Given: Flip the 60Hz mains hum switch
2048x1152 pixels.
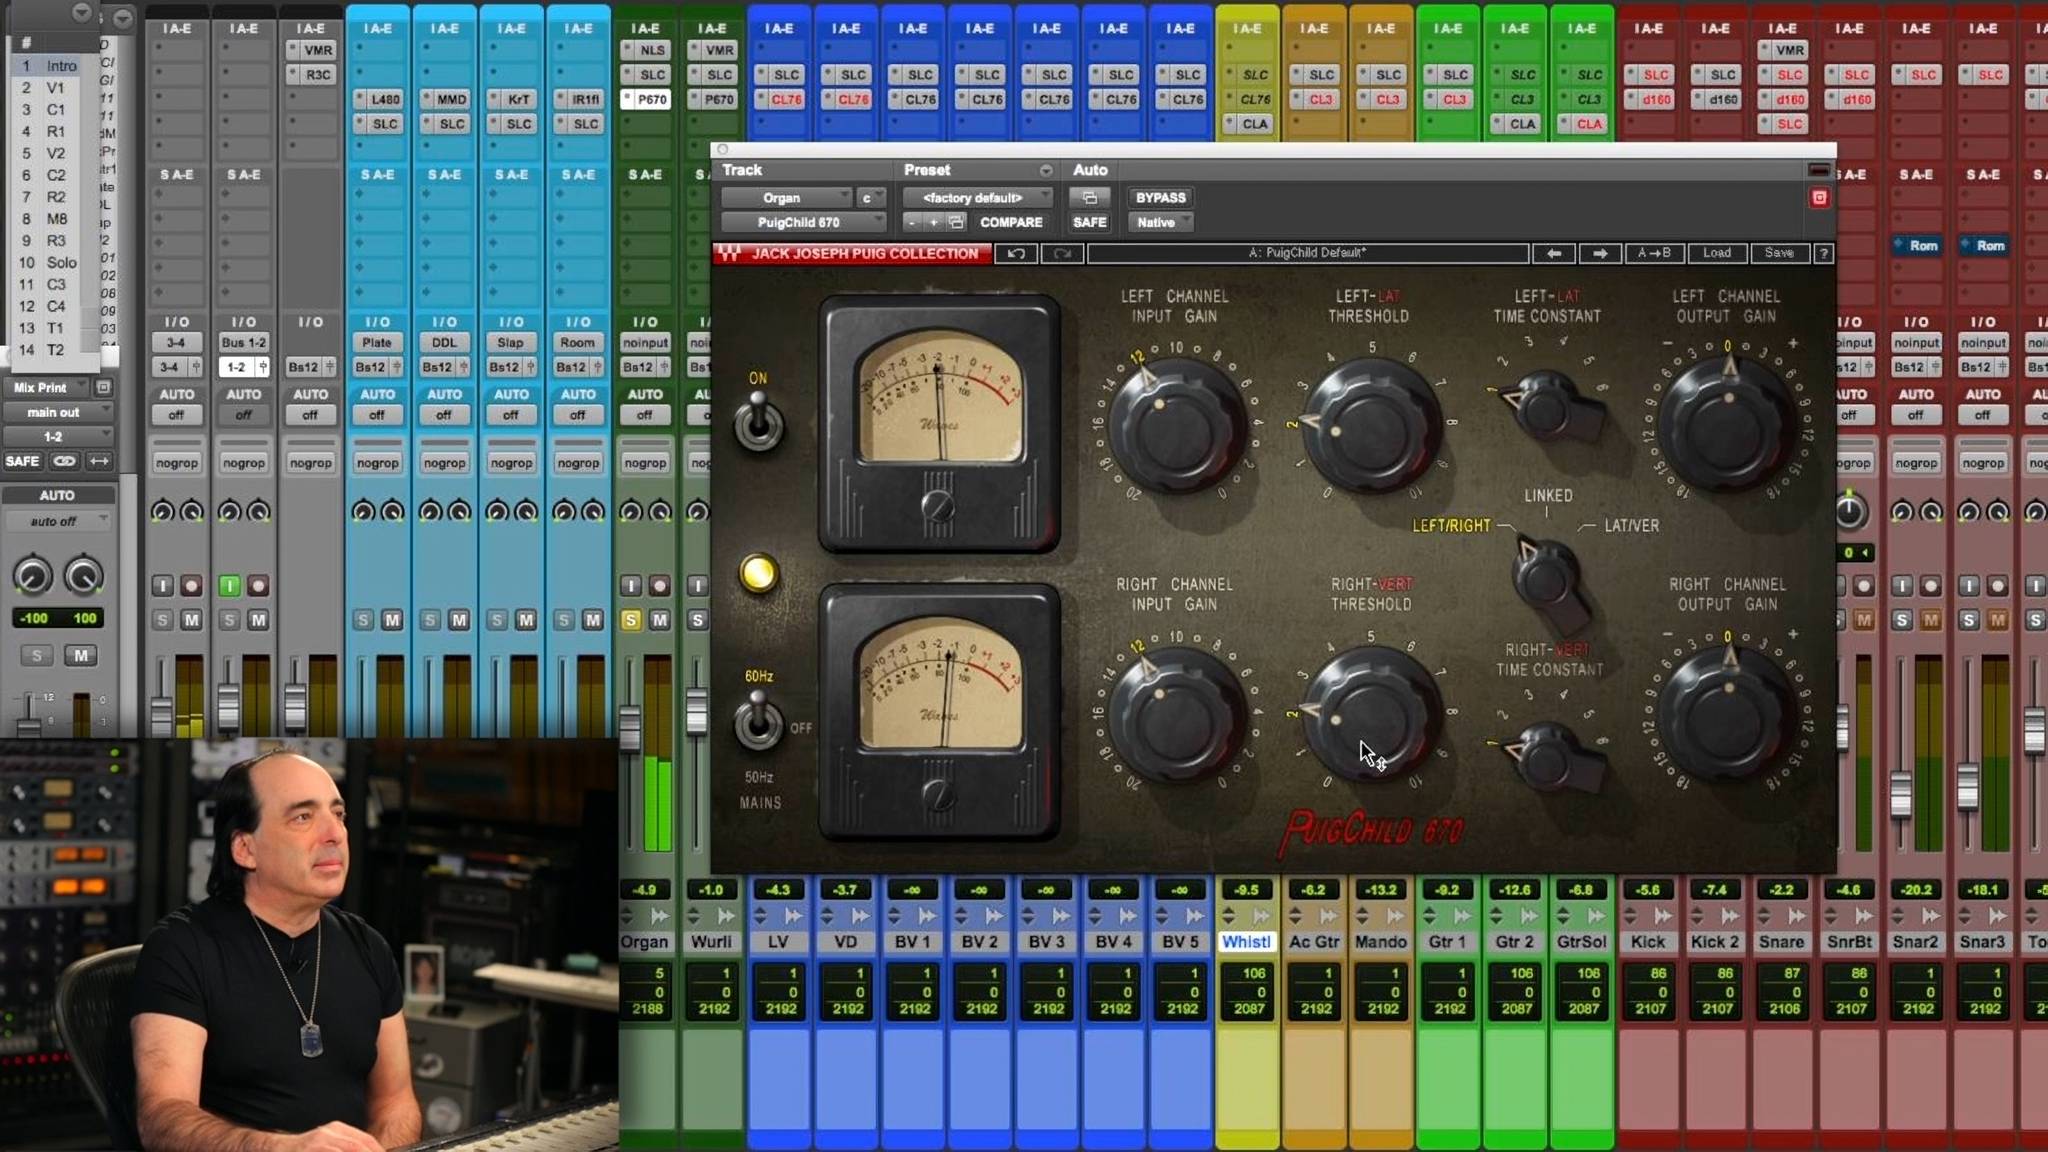Looking at the screenshot, I should [758, 720].
